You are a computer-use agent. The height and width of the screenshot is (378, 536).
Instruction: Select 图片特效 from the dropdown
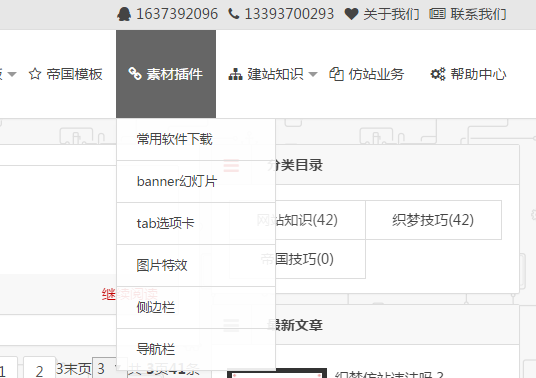(196, 266)
